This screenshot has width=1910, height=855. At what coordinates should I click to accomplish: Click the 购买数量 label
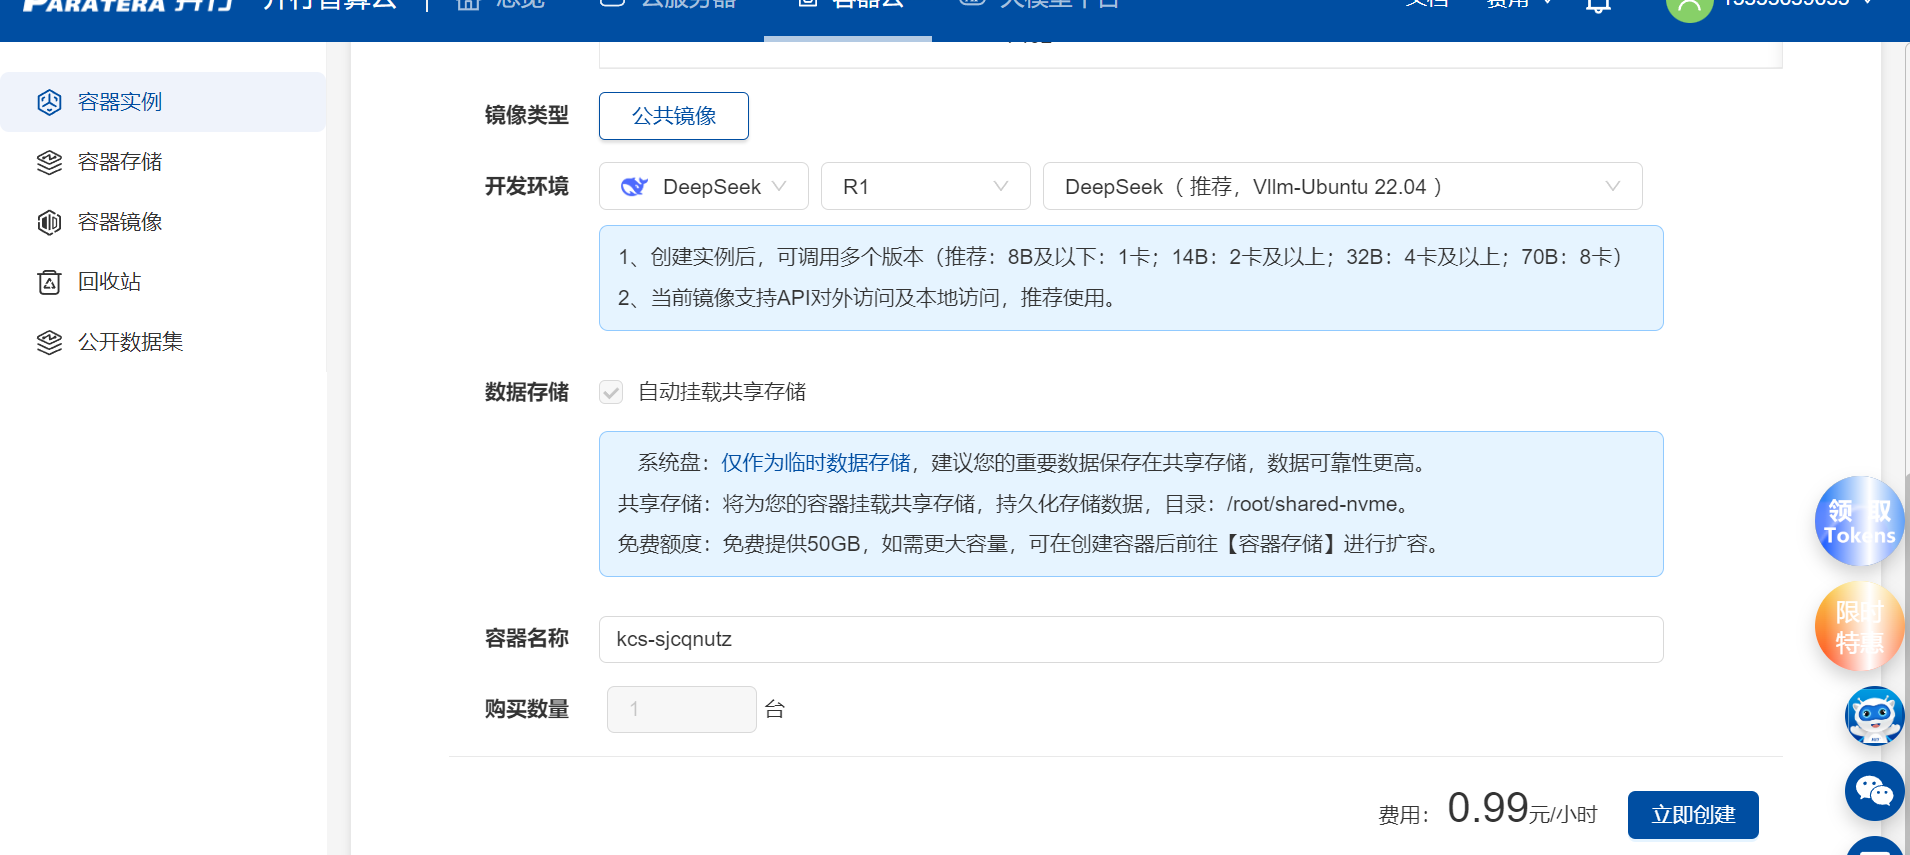pos(527,709)
